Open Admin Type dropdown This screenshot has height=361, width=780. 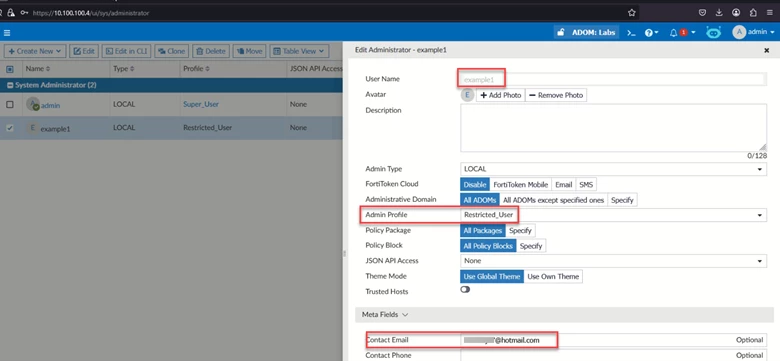613,169
